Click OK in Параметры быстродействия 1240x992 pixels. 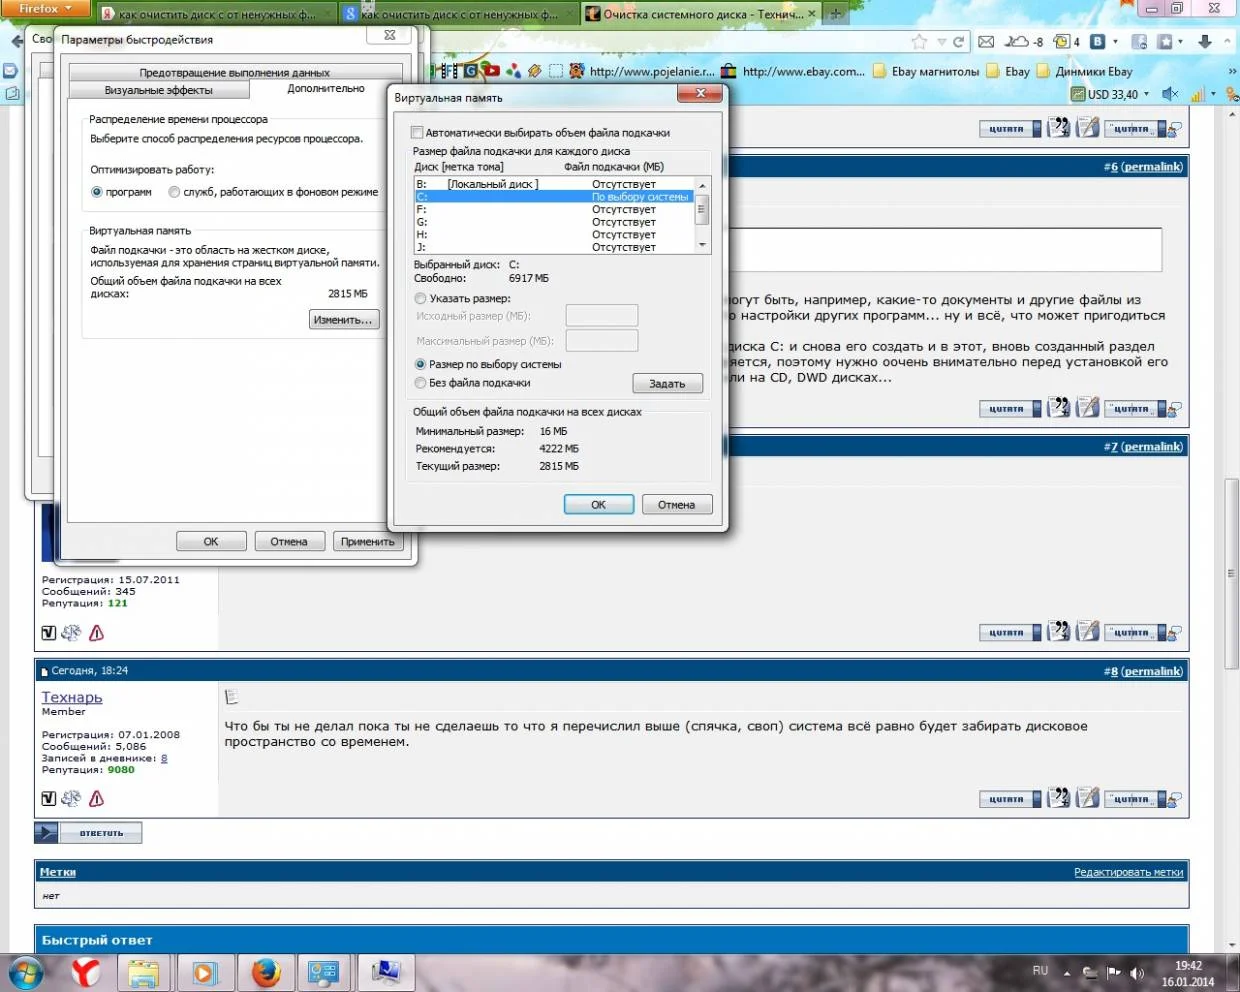(211, 541)
